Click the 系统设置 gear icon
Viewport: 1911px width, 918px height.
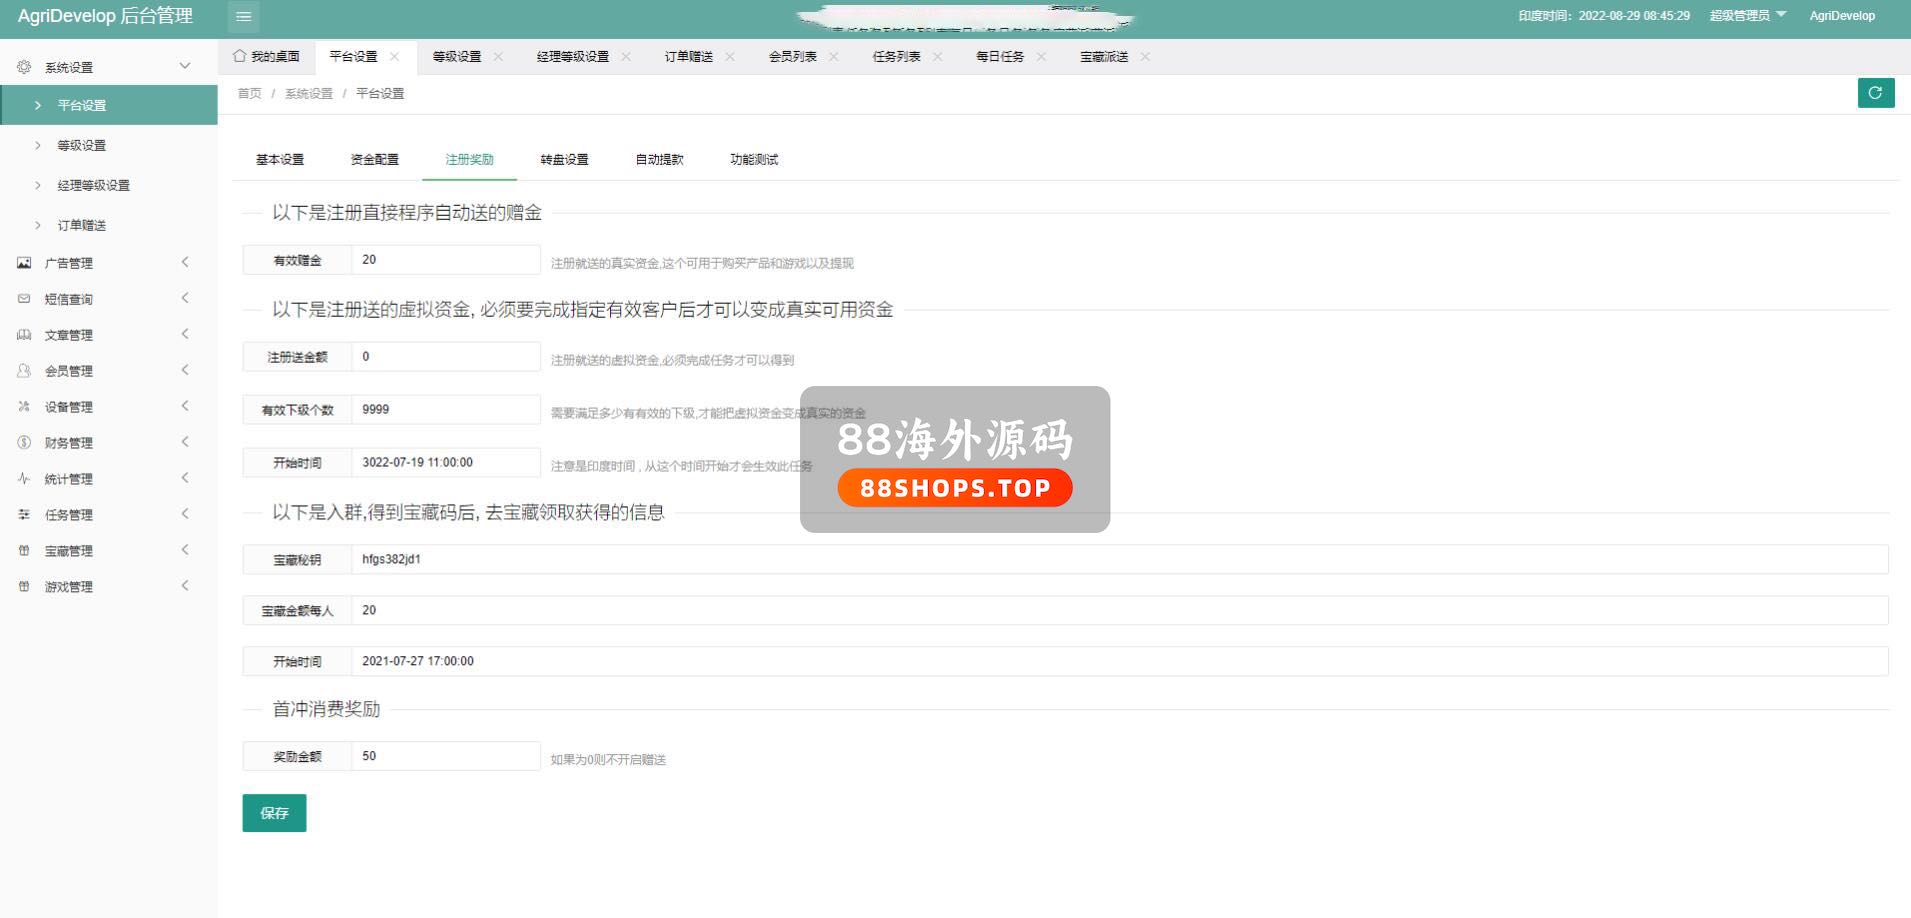click(24, 67)
